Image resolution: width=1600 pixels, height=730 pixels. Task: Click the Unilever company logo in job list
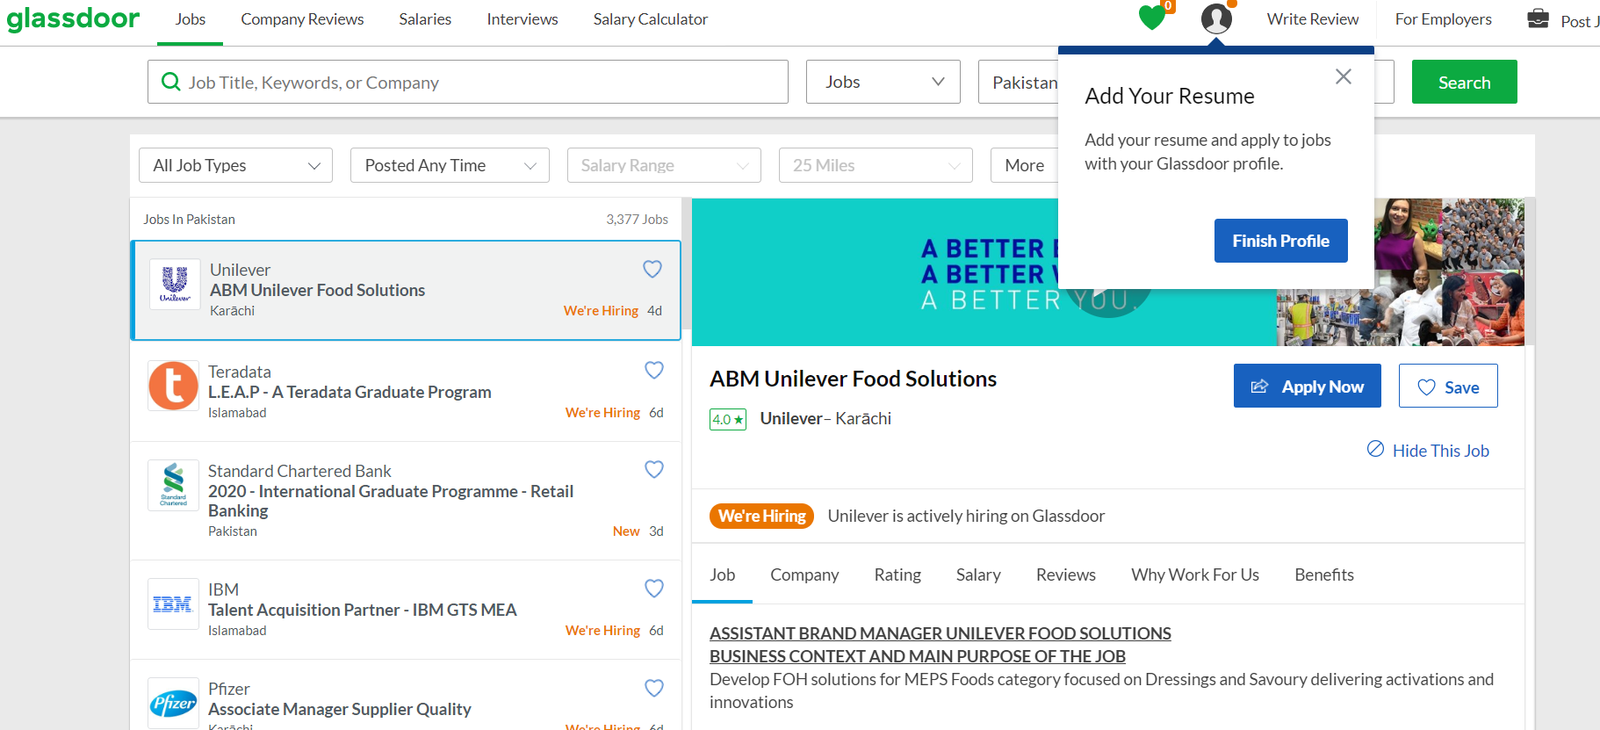click(175, 284)
